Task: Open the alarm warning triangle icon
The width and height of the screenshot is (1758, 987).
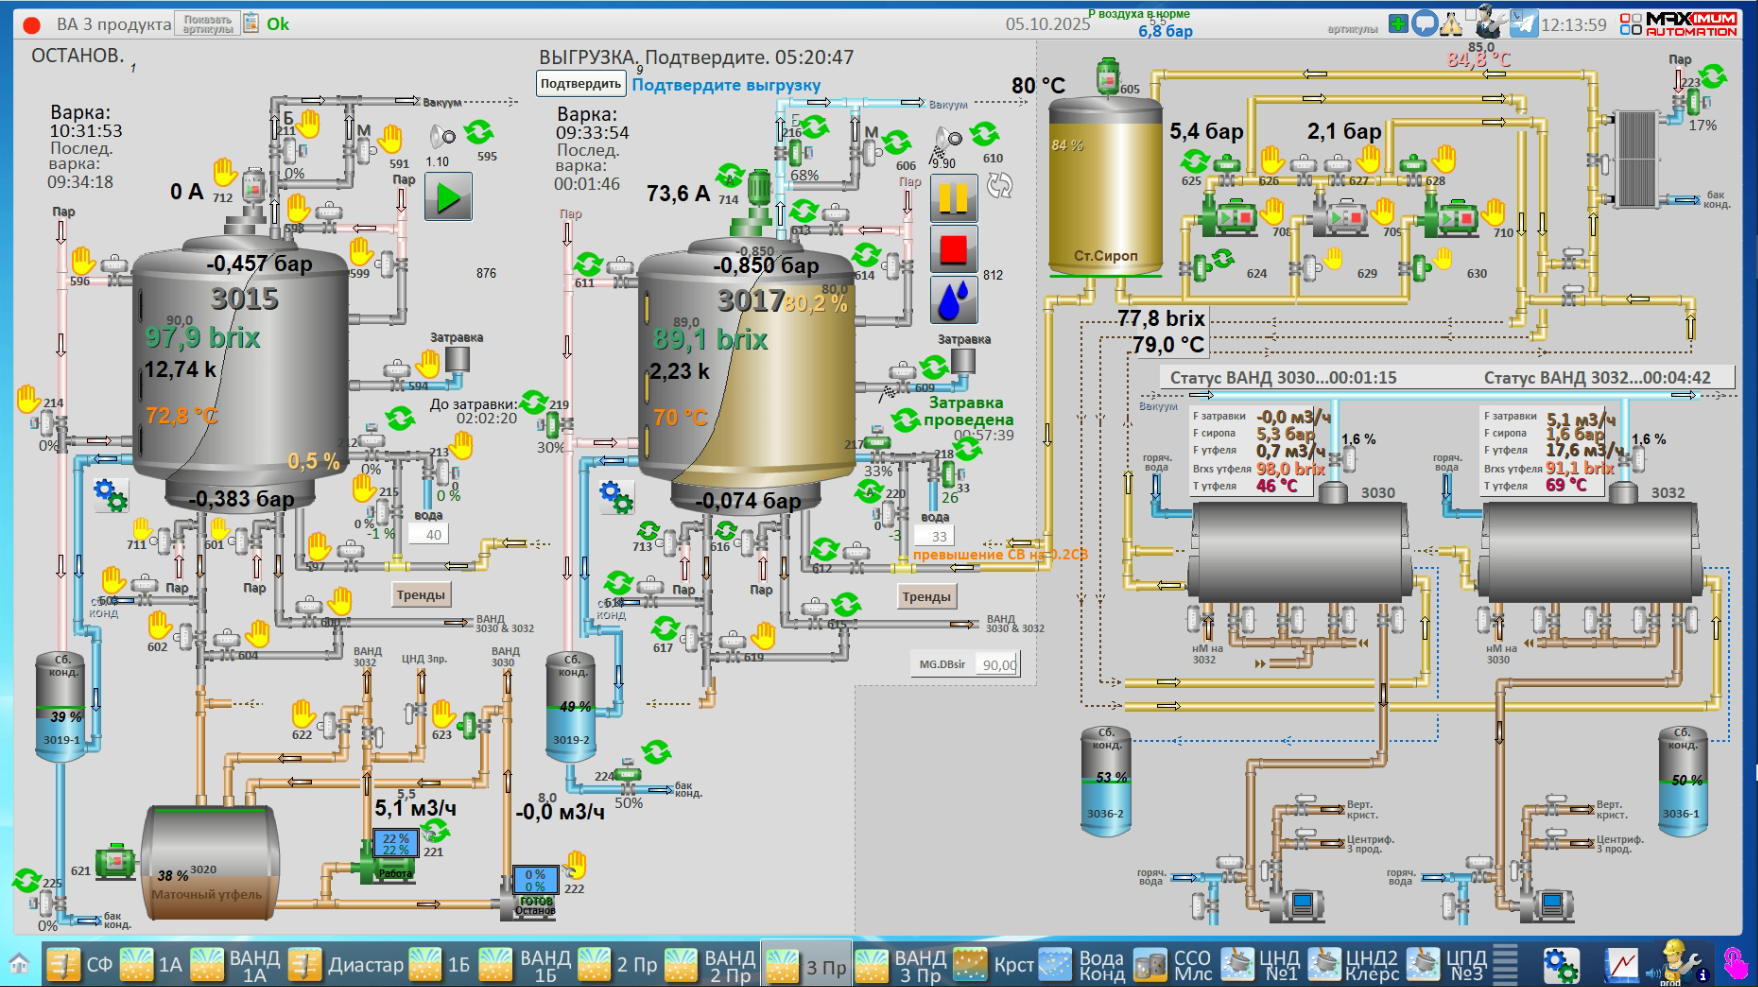Action: (1451, 24)
